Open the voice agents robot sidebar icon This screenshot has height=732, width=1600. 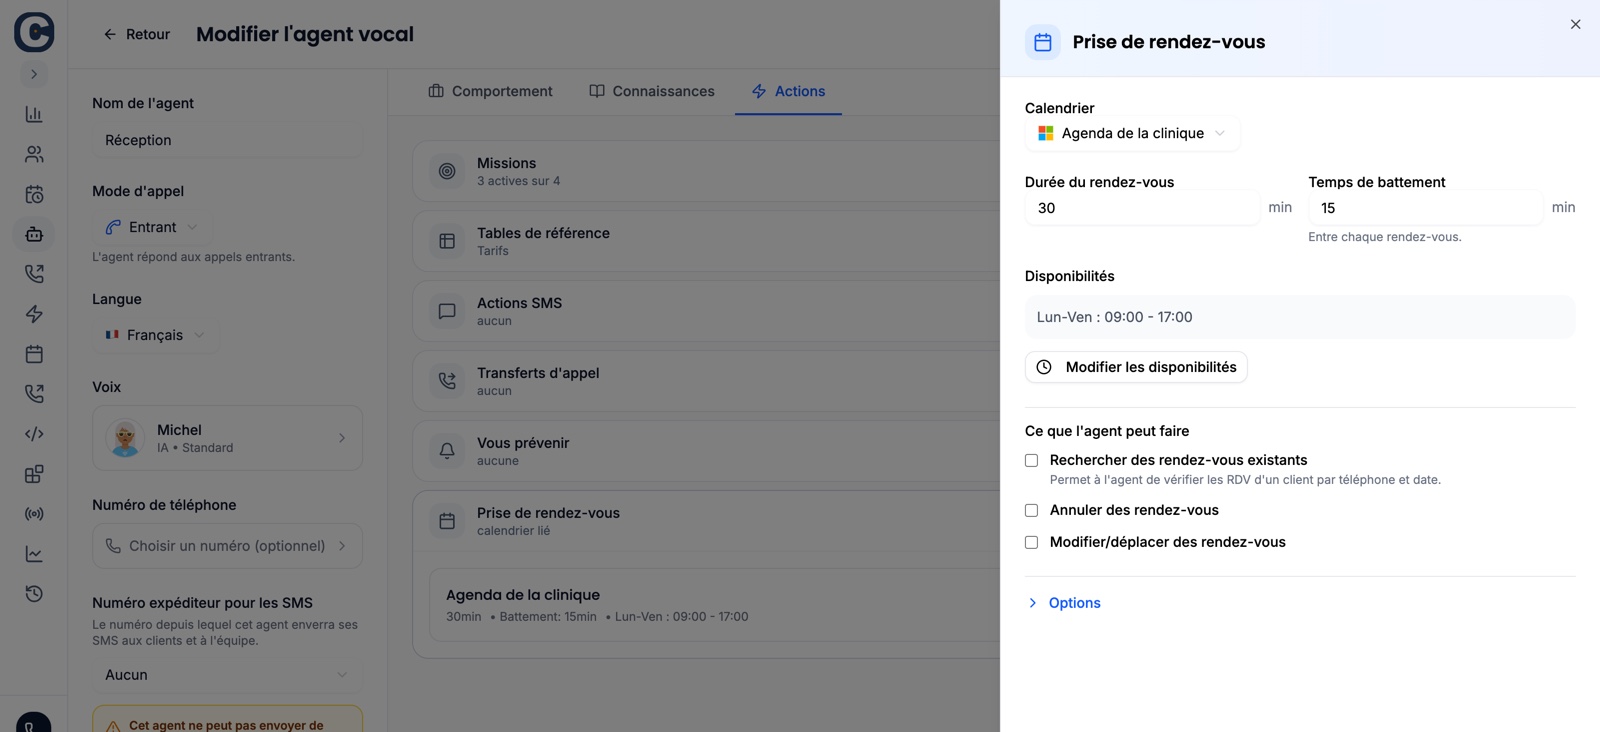coord(34,234)
